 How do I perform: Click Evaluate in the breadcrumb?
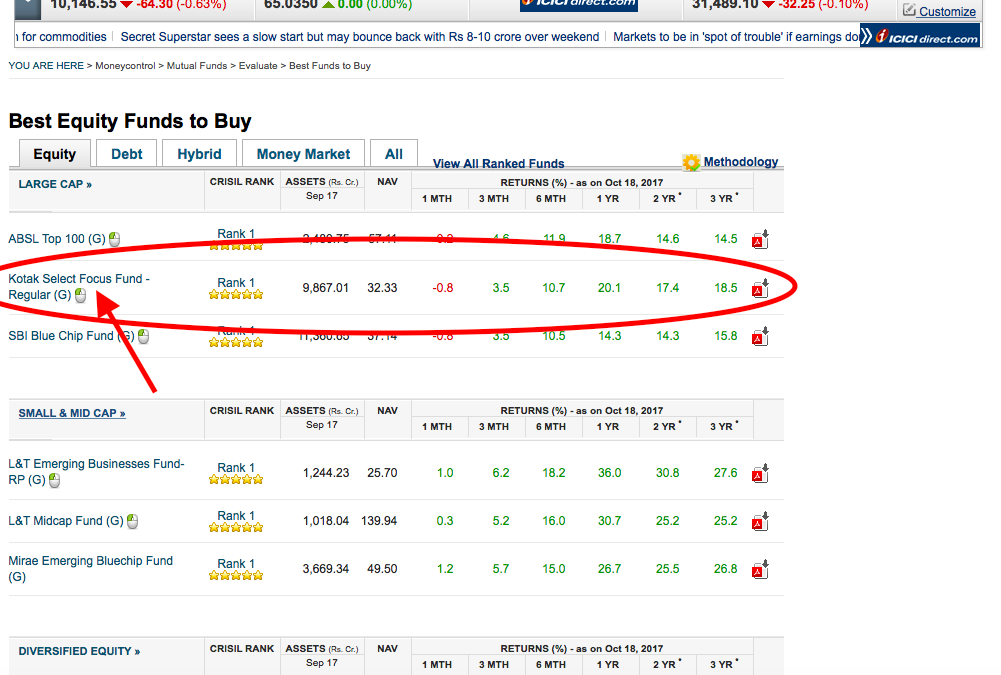[258, 66]
